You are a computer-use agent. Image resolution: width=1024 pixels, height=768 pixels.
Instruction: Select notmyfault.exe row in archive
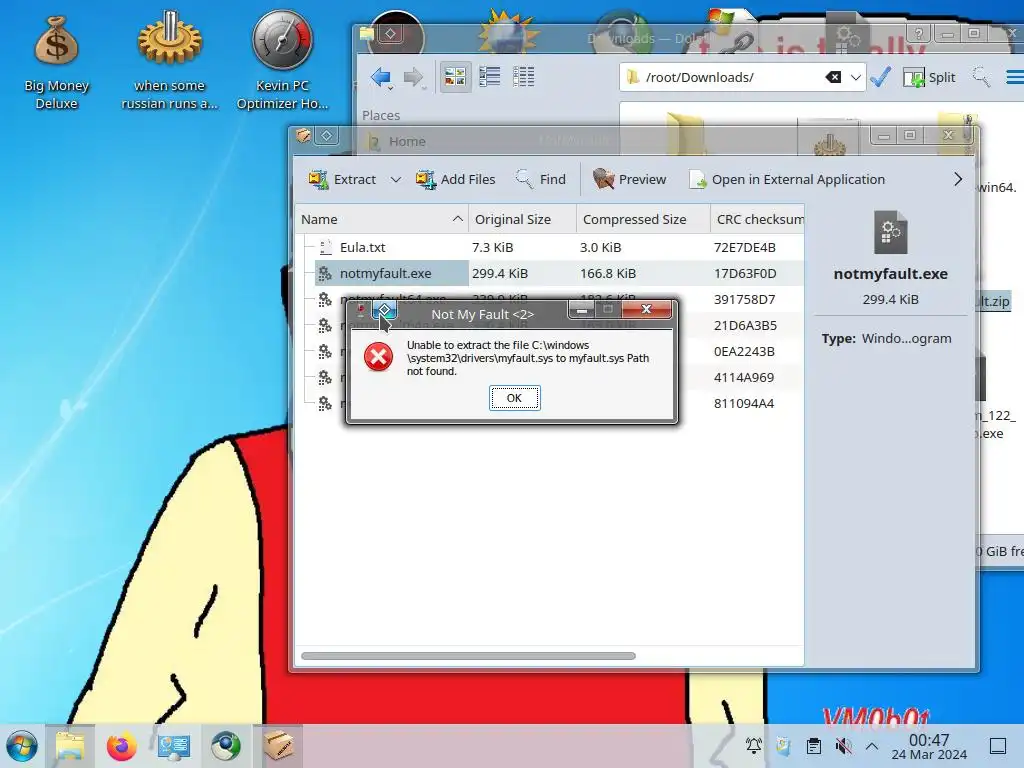pyautogui.click(x=549, y=274)
